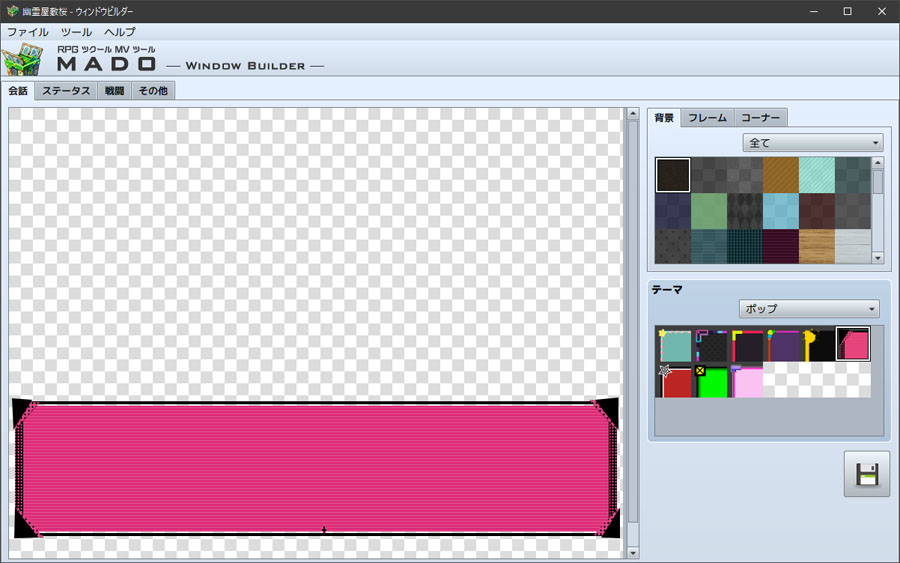Click the preview canvas scroll-up arrow
The height and width of the screenshot is (563, 900).
633,114
